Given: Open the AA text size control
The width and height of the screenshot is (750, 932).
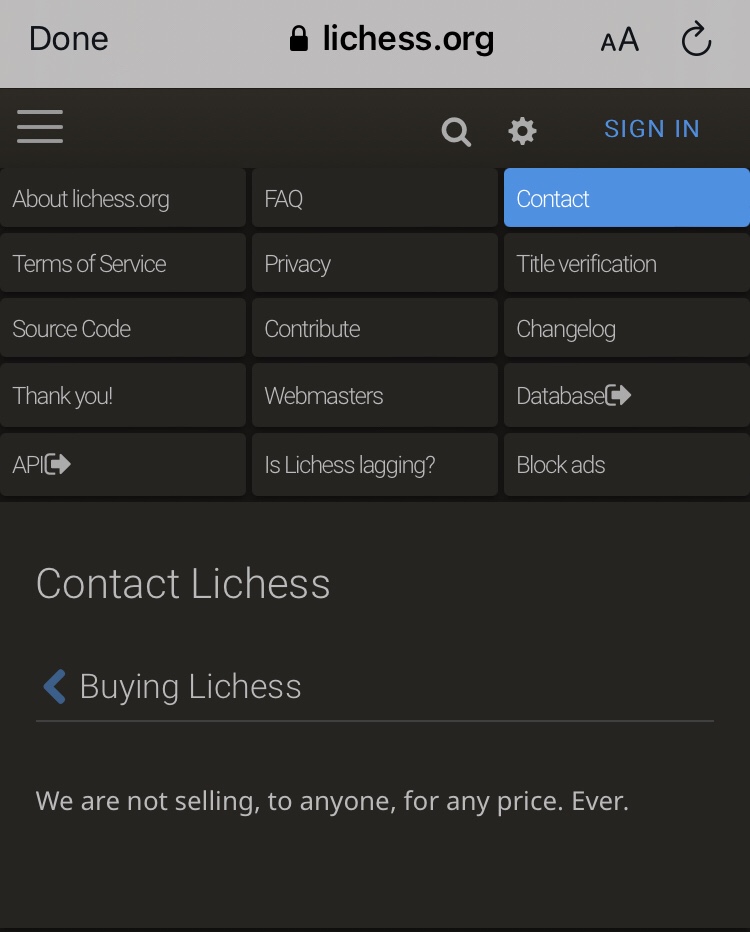Looking at the screenshot, I should (x=619, y=40).
